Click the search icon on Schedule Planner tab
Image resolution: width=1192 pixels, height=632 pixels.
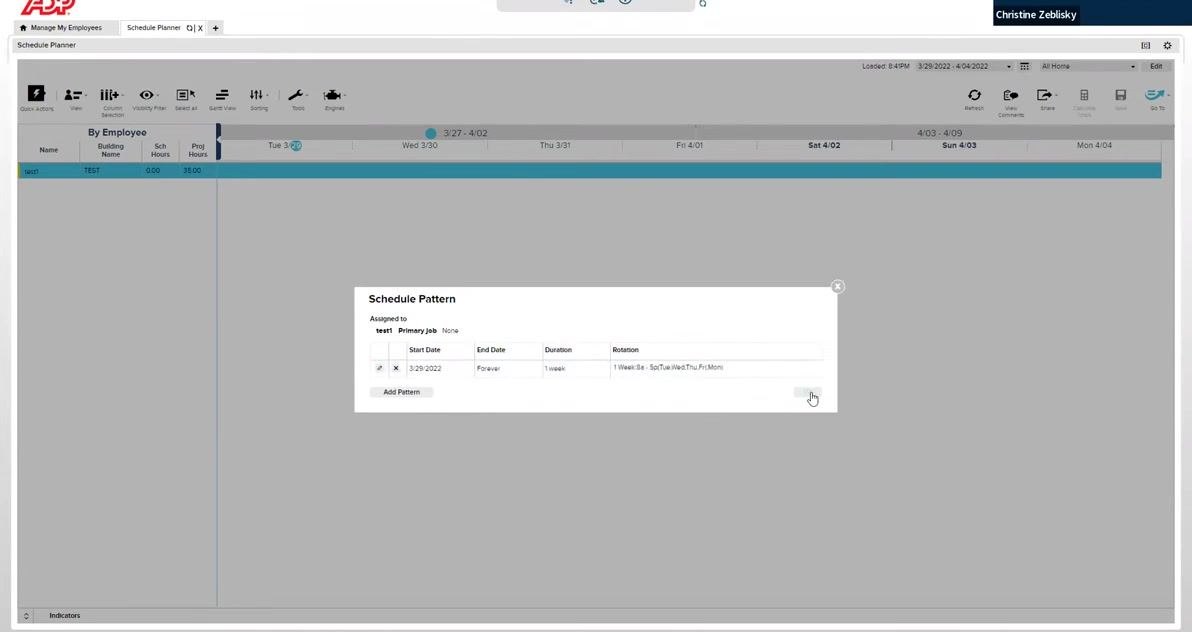189,28
